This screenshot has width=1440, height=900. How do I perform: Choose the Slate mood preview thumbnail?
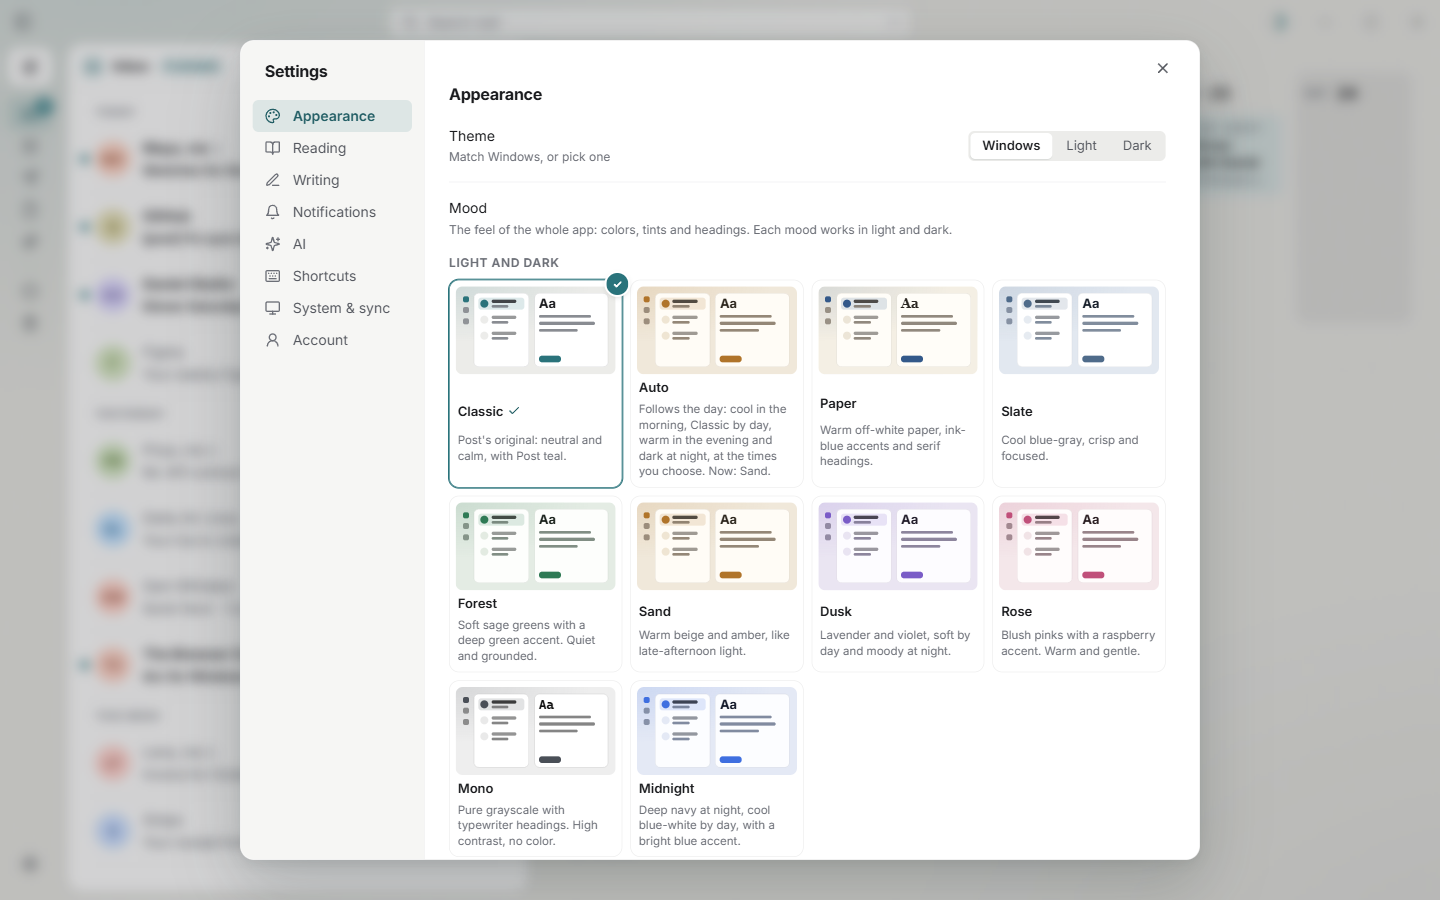[1079, 330]
